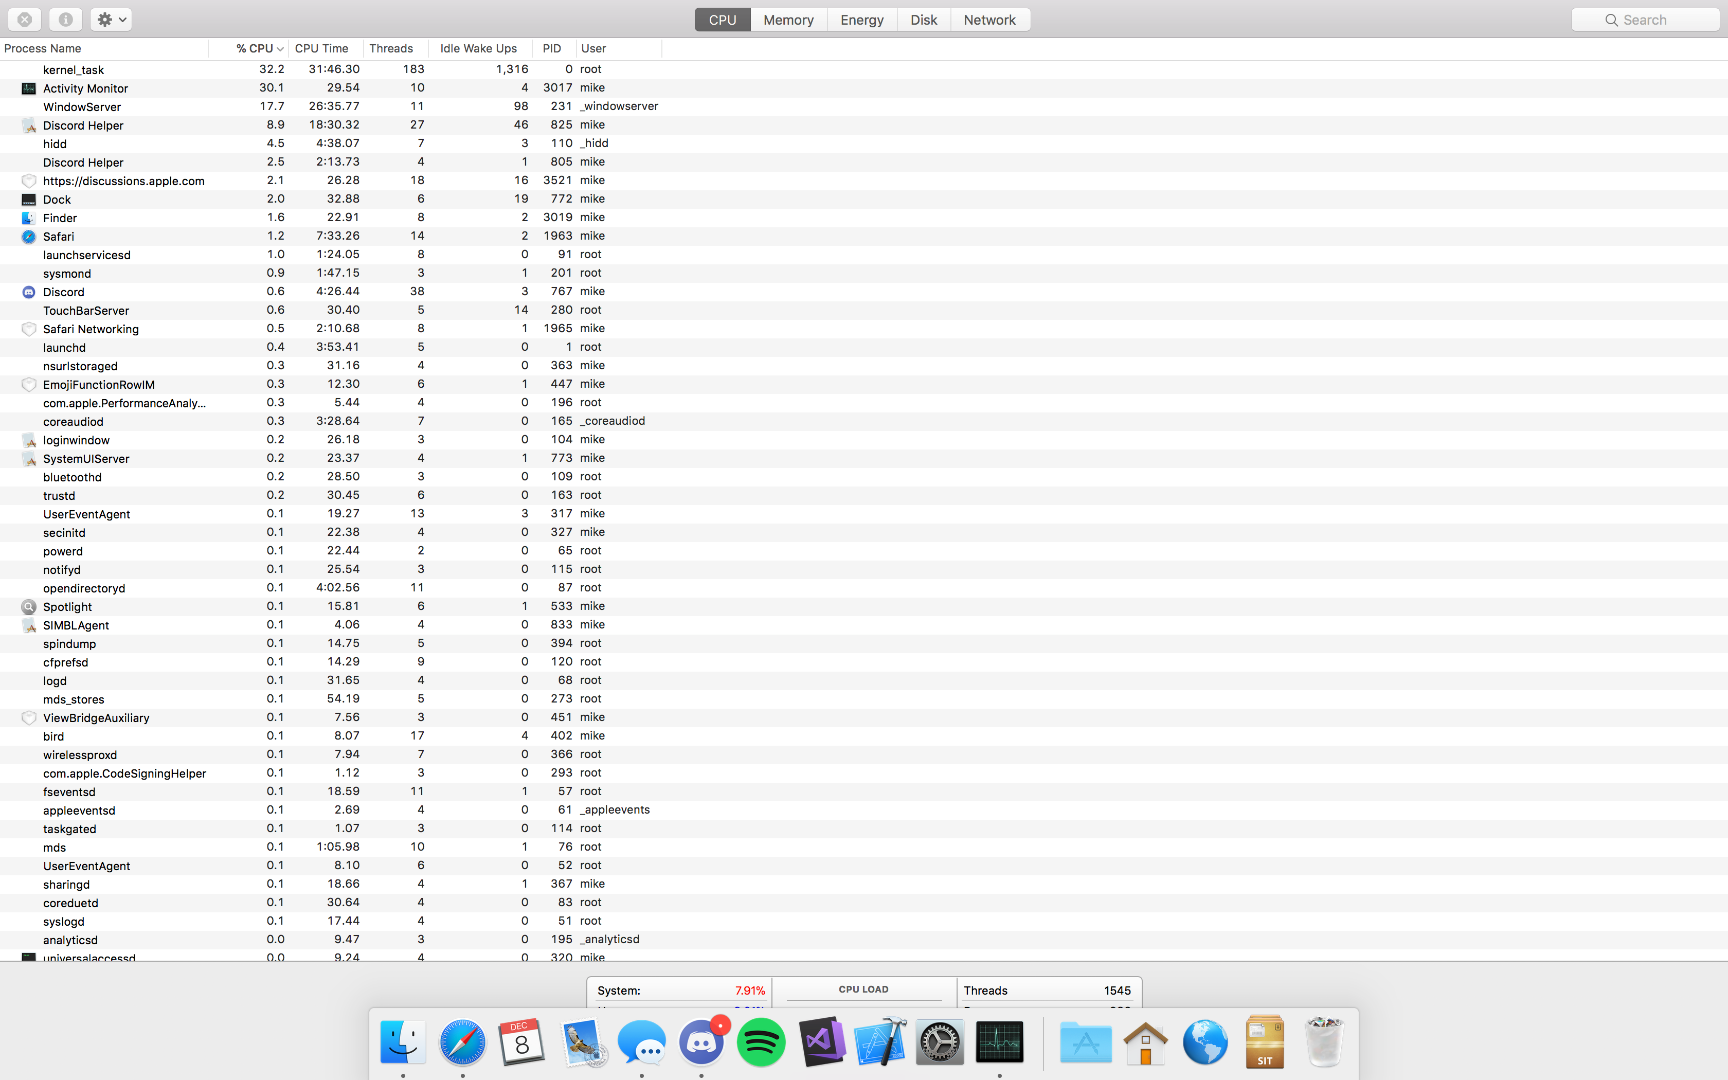Select the opendirectoryd process row
1728x1080 pixels.
pyautogui.click(x=864, y=588)
